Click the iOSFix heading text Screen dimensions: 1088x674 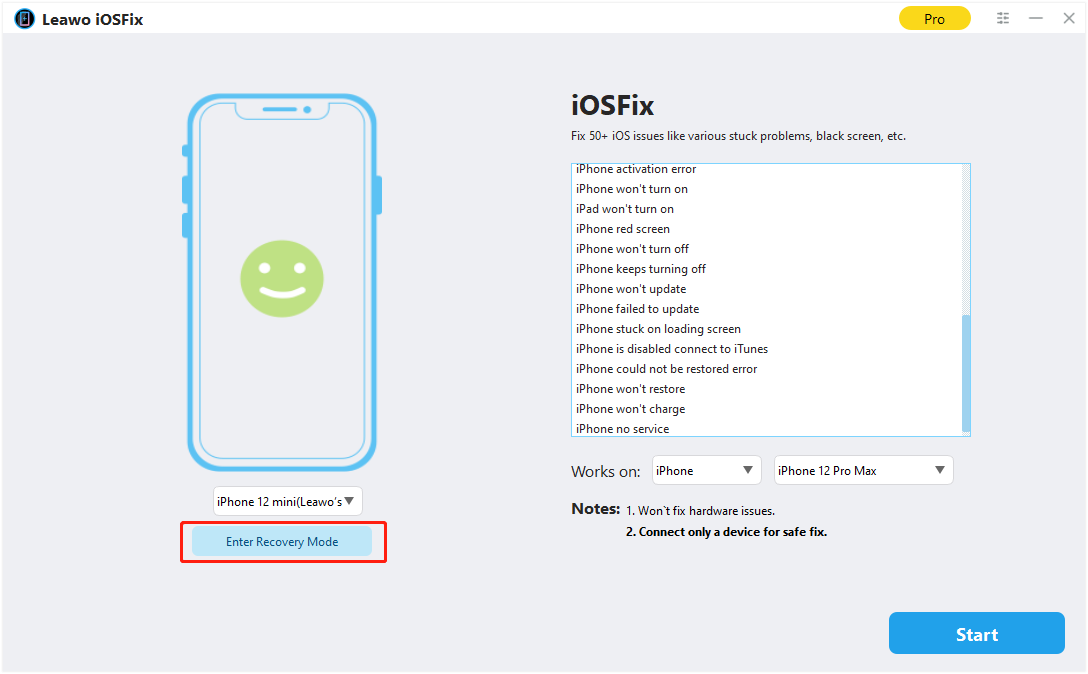(613, 106)
